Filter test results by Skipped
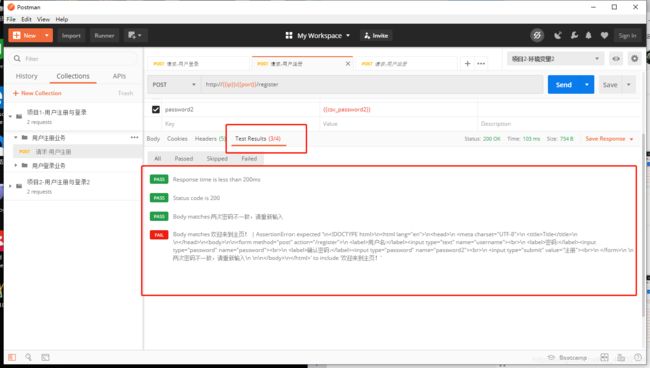Screen dimensions: 650x368 pyautogui.click(x=217, y=159)
